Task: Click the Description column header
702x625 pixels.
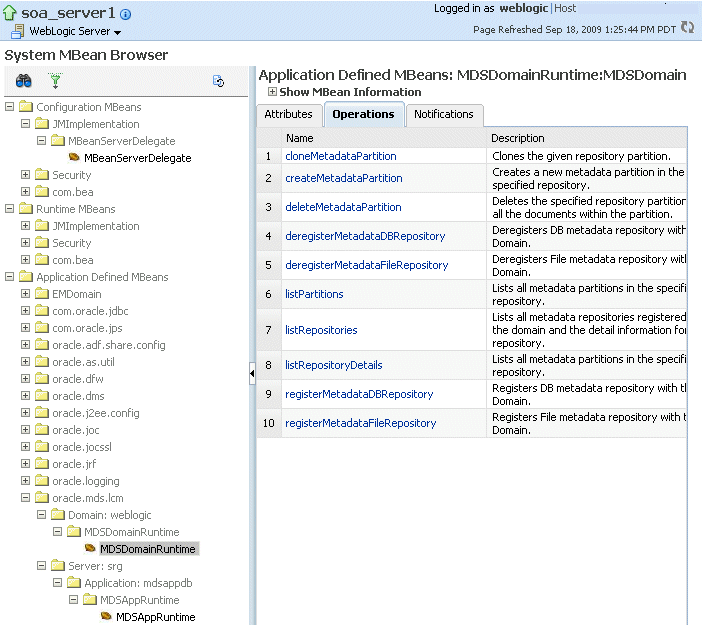Action: point(586,138)
